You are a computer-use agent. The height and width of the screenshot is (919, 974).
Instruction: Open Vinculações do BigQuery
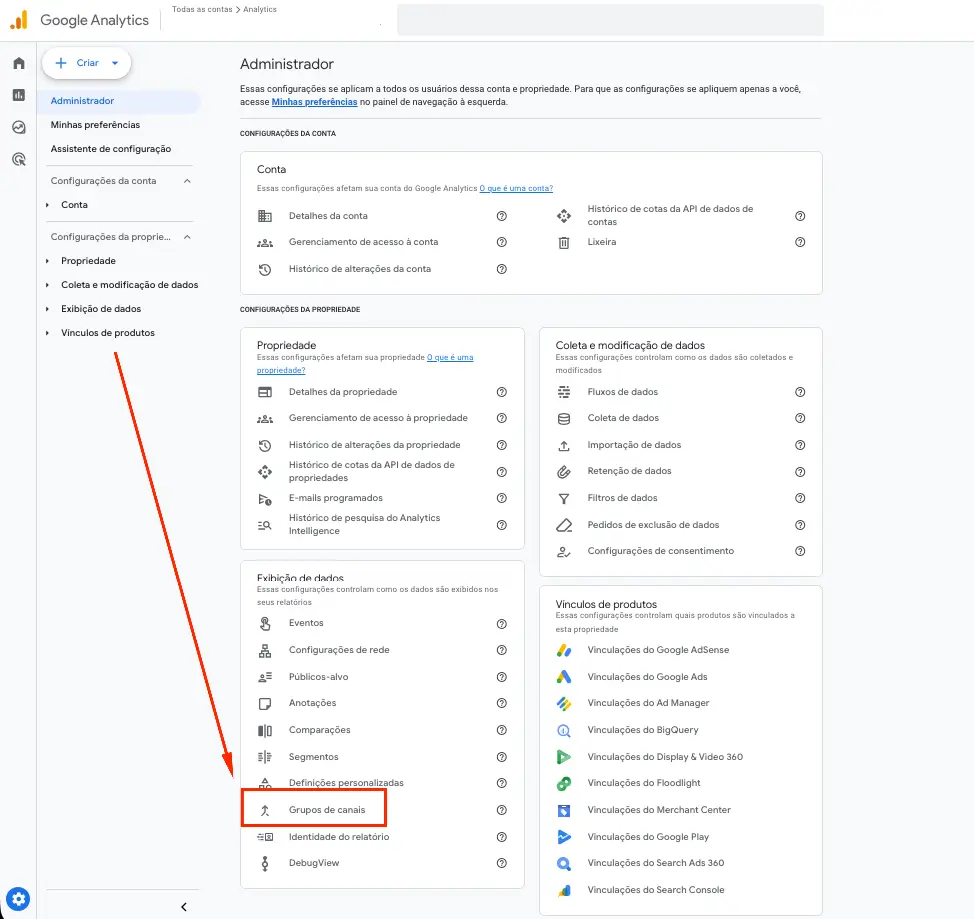pyautogui.click(x=642, y=730)
